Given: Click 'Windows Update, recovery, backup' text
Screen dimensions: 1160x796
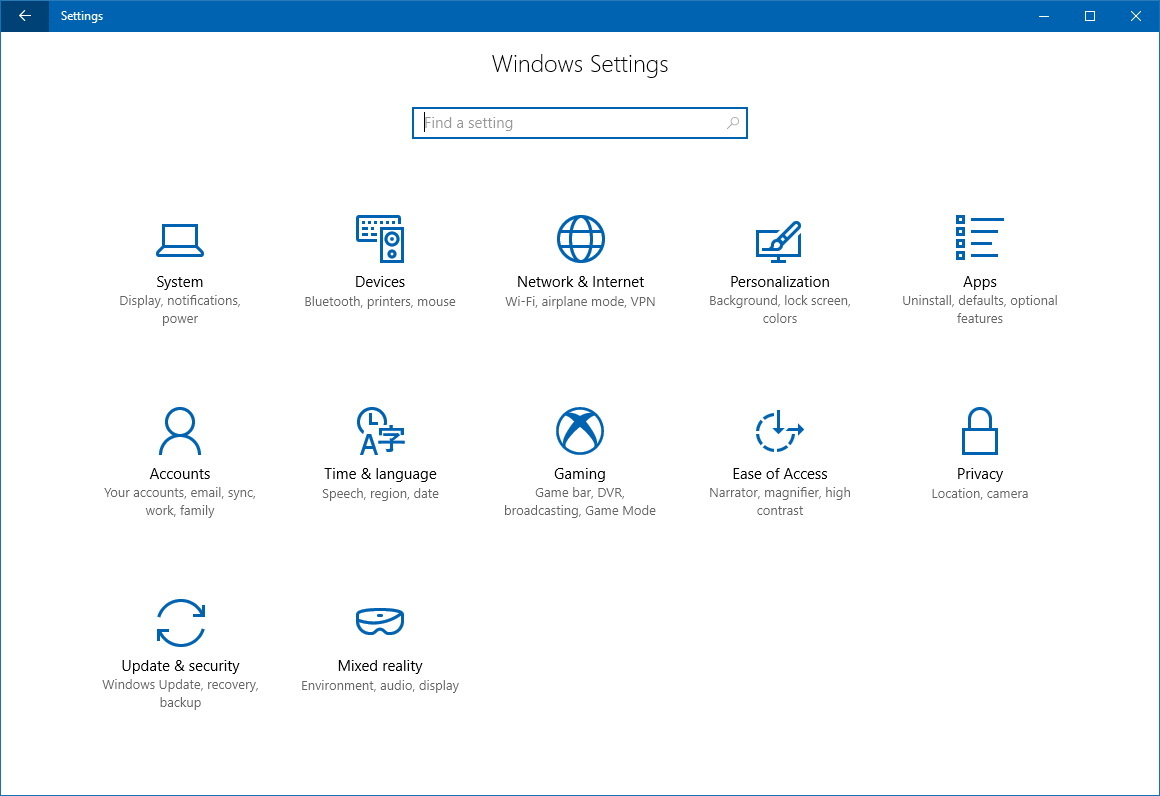Looking at the screenshot, I should [181, 693].
